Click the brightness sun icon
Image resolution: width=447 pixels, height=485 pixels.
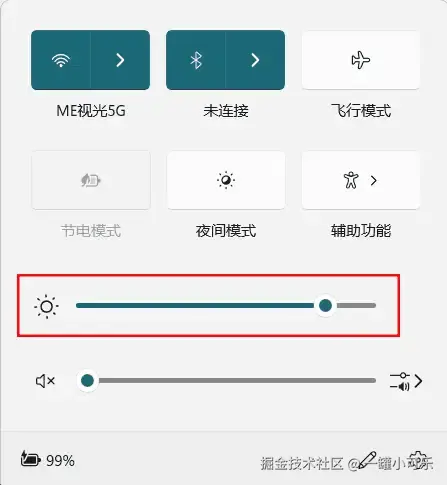pyautogui.click(x=46, y=306)
